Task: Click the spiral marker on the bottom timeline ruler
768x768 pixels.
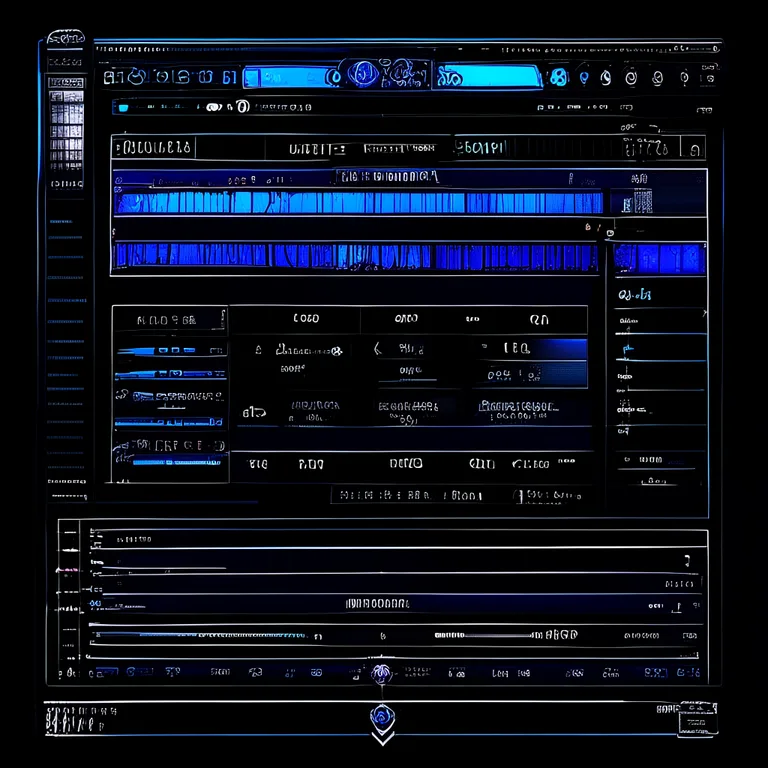Action: [x=381, y=674]
